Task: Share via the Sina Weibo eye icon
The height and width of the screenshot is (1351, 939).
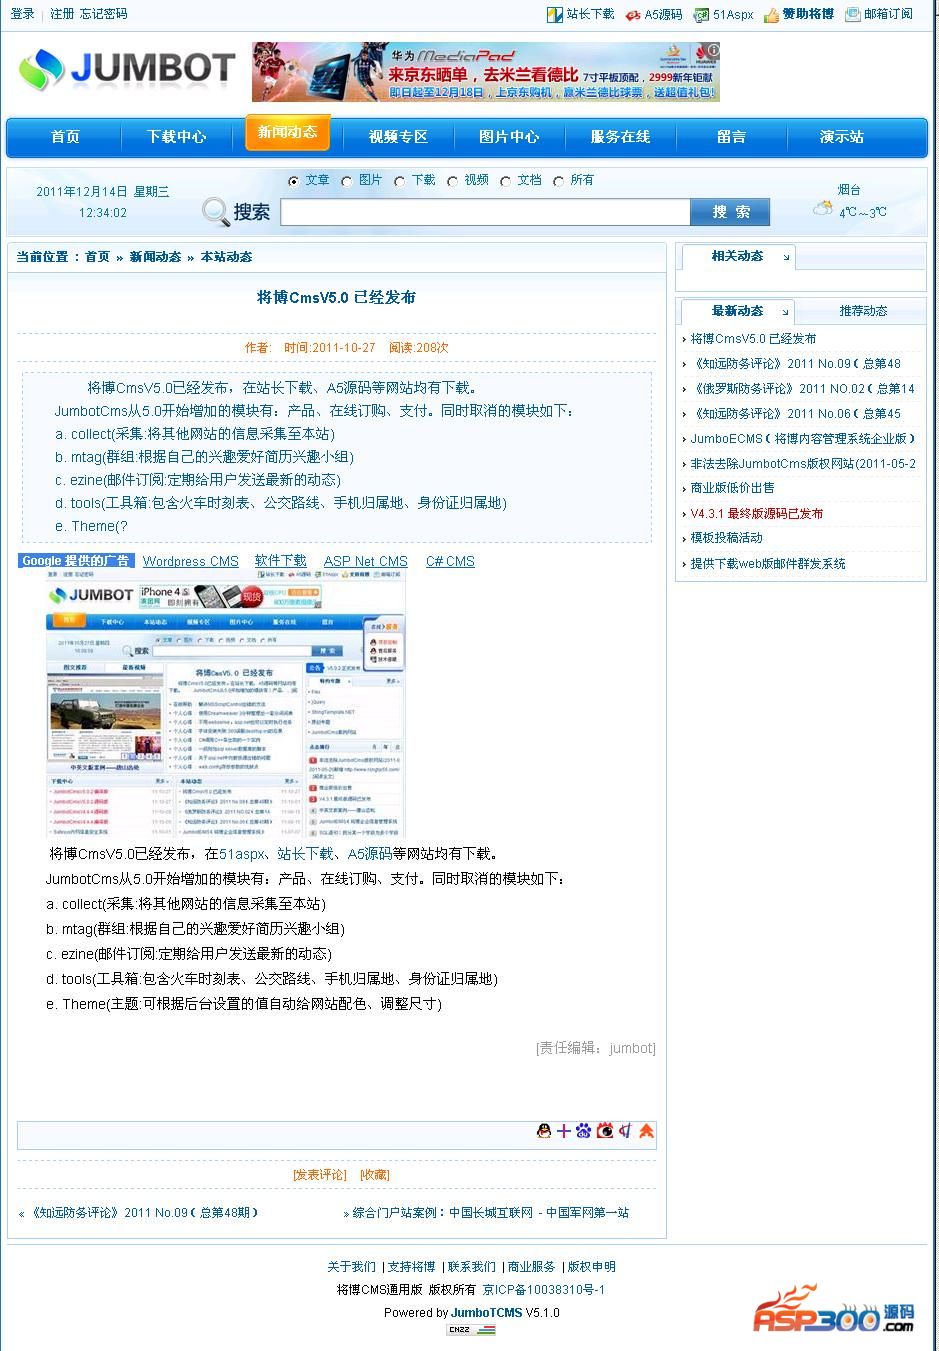Action: tap(605, 1131)
